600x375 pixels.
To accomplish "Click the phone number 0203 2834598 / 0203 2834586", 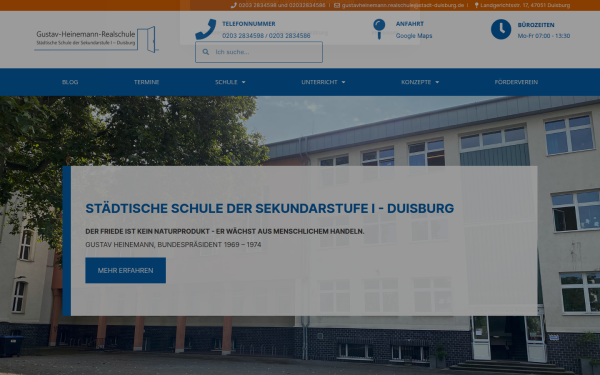I will pos(266,36).
